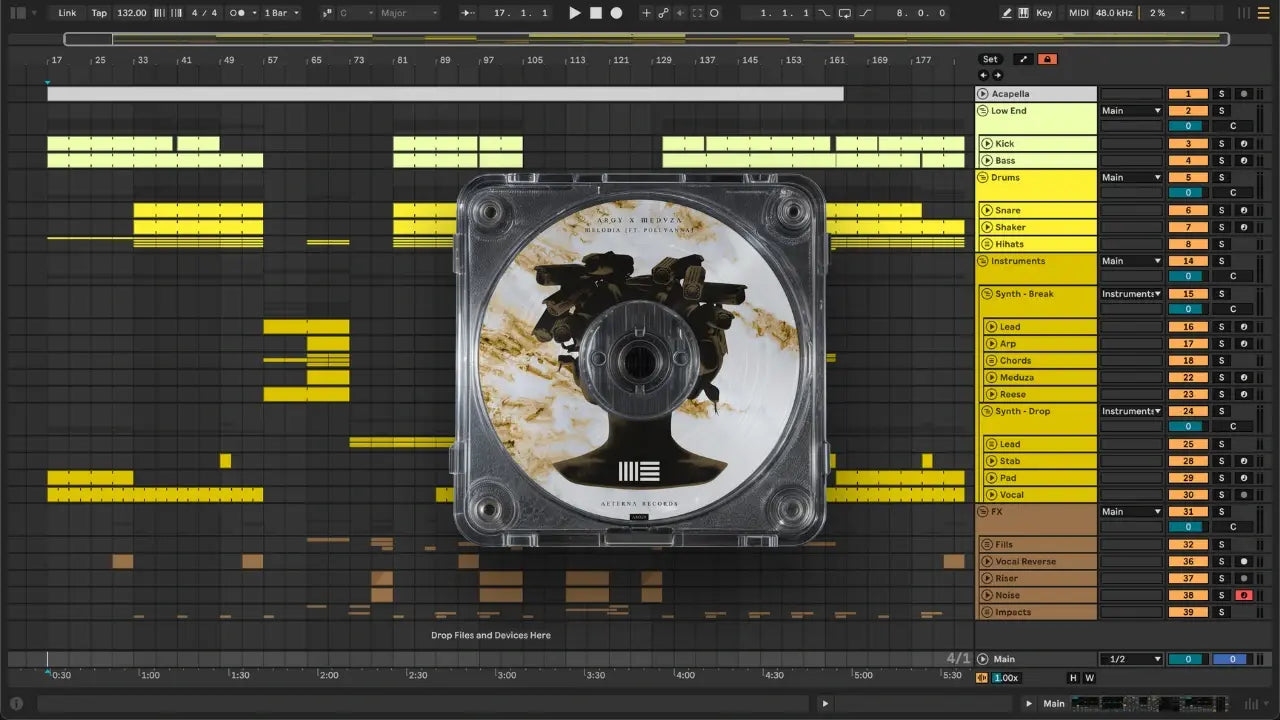Image resolution: width=1280 pixels, height=720 pixels.
Task: Arm the Noise track for recording
Action: pyautogui.click(x=1243, y=595)
